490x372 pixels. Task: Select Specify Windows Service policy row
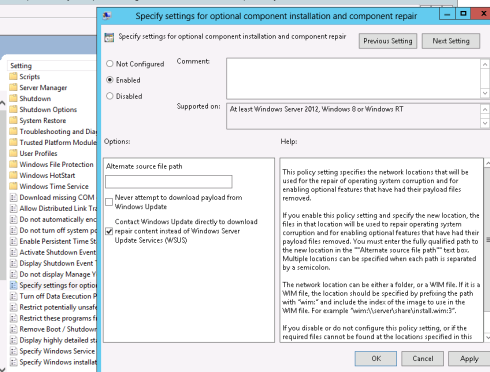tap(53, 351)
